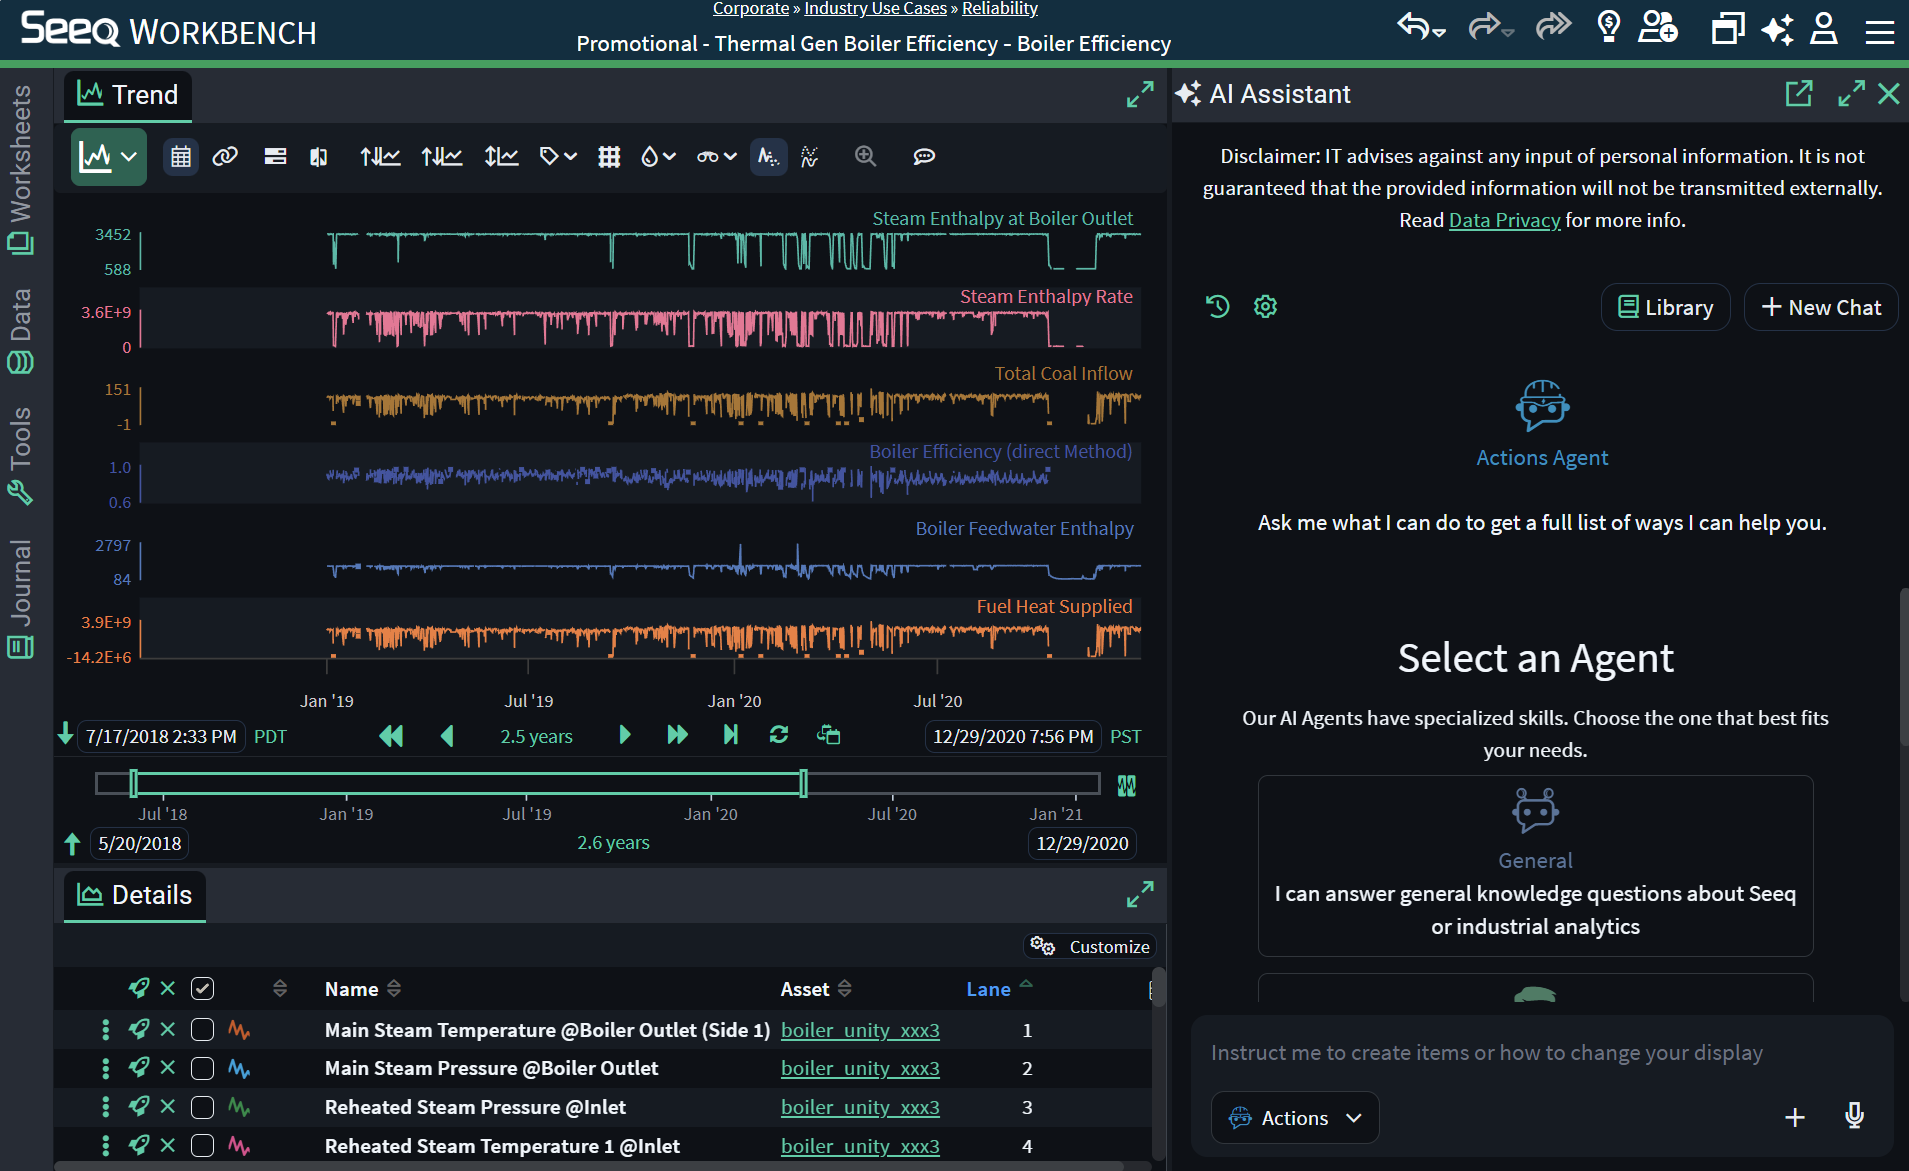Expand the Actions agent dropdown

tap(1295, 1118)
